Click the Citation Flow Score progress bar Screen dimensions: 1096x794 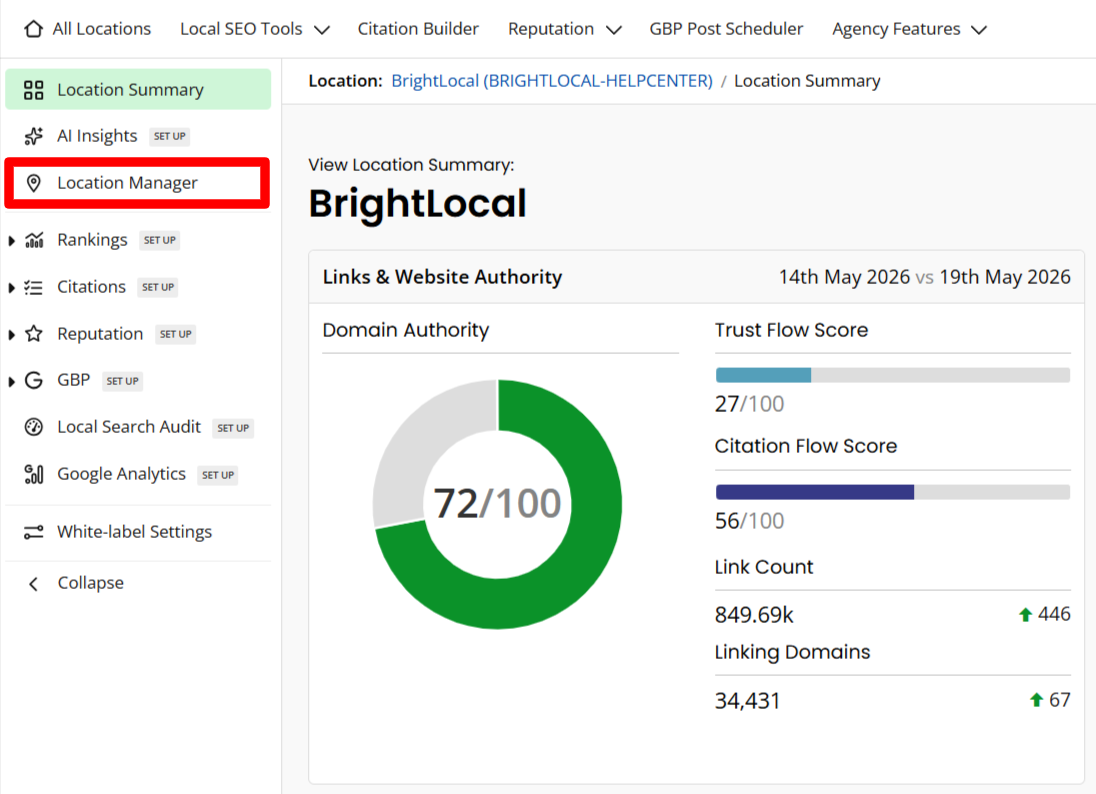click(893, 492)
